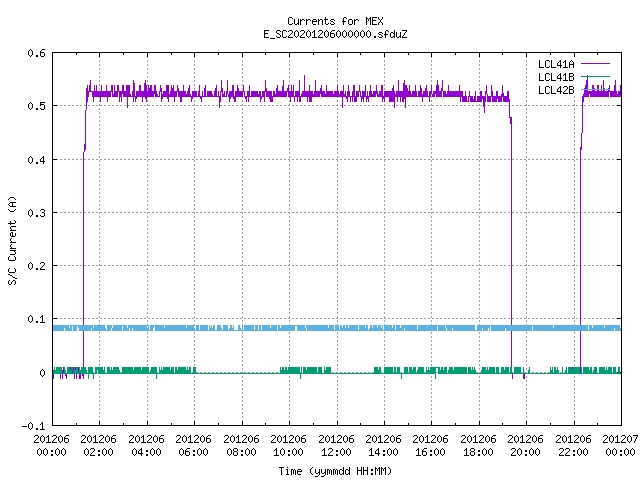Click the 201206 04:00 x-axis tick label

pos(147,445)
